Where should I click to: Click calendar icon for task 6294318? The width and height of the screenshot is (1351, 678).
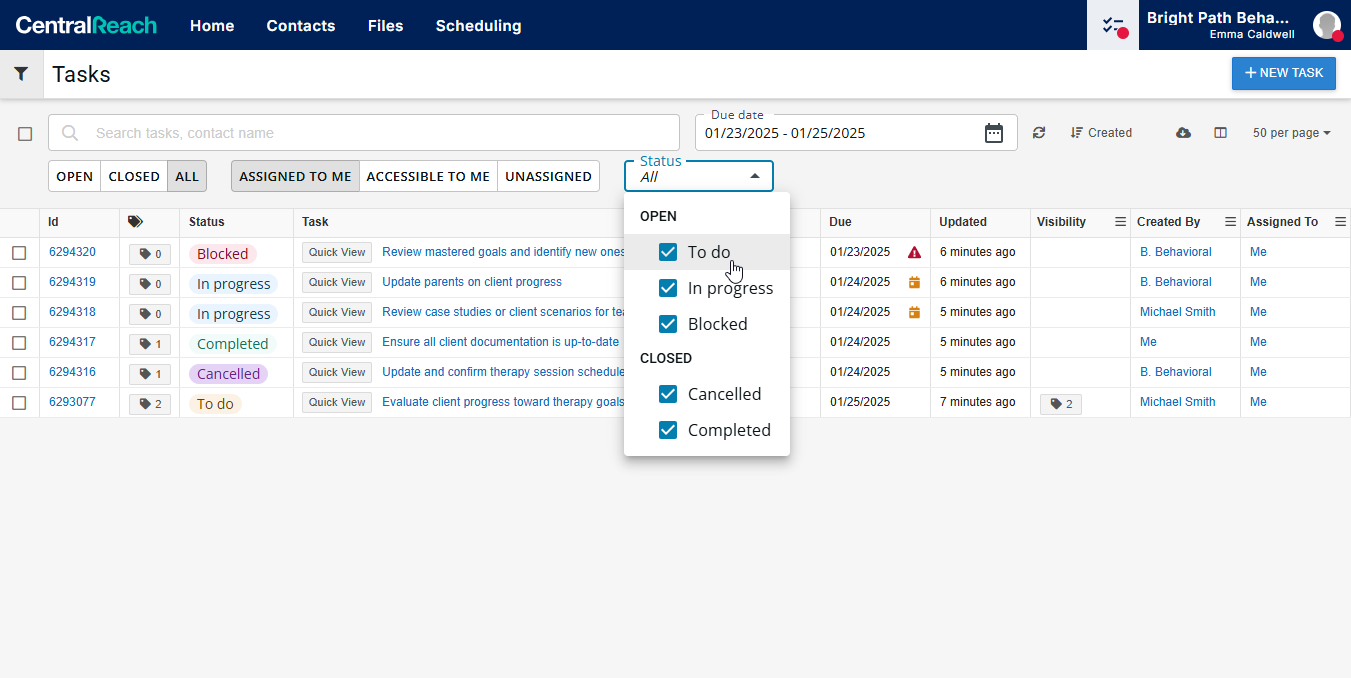(914, 312)
